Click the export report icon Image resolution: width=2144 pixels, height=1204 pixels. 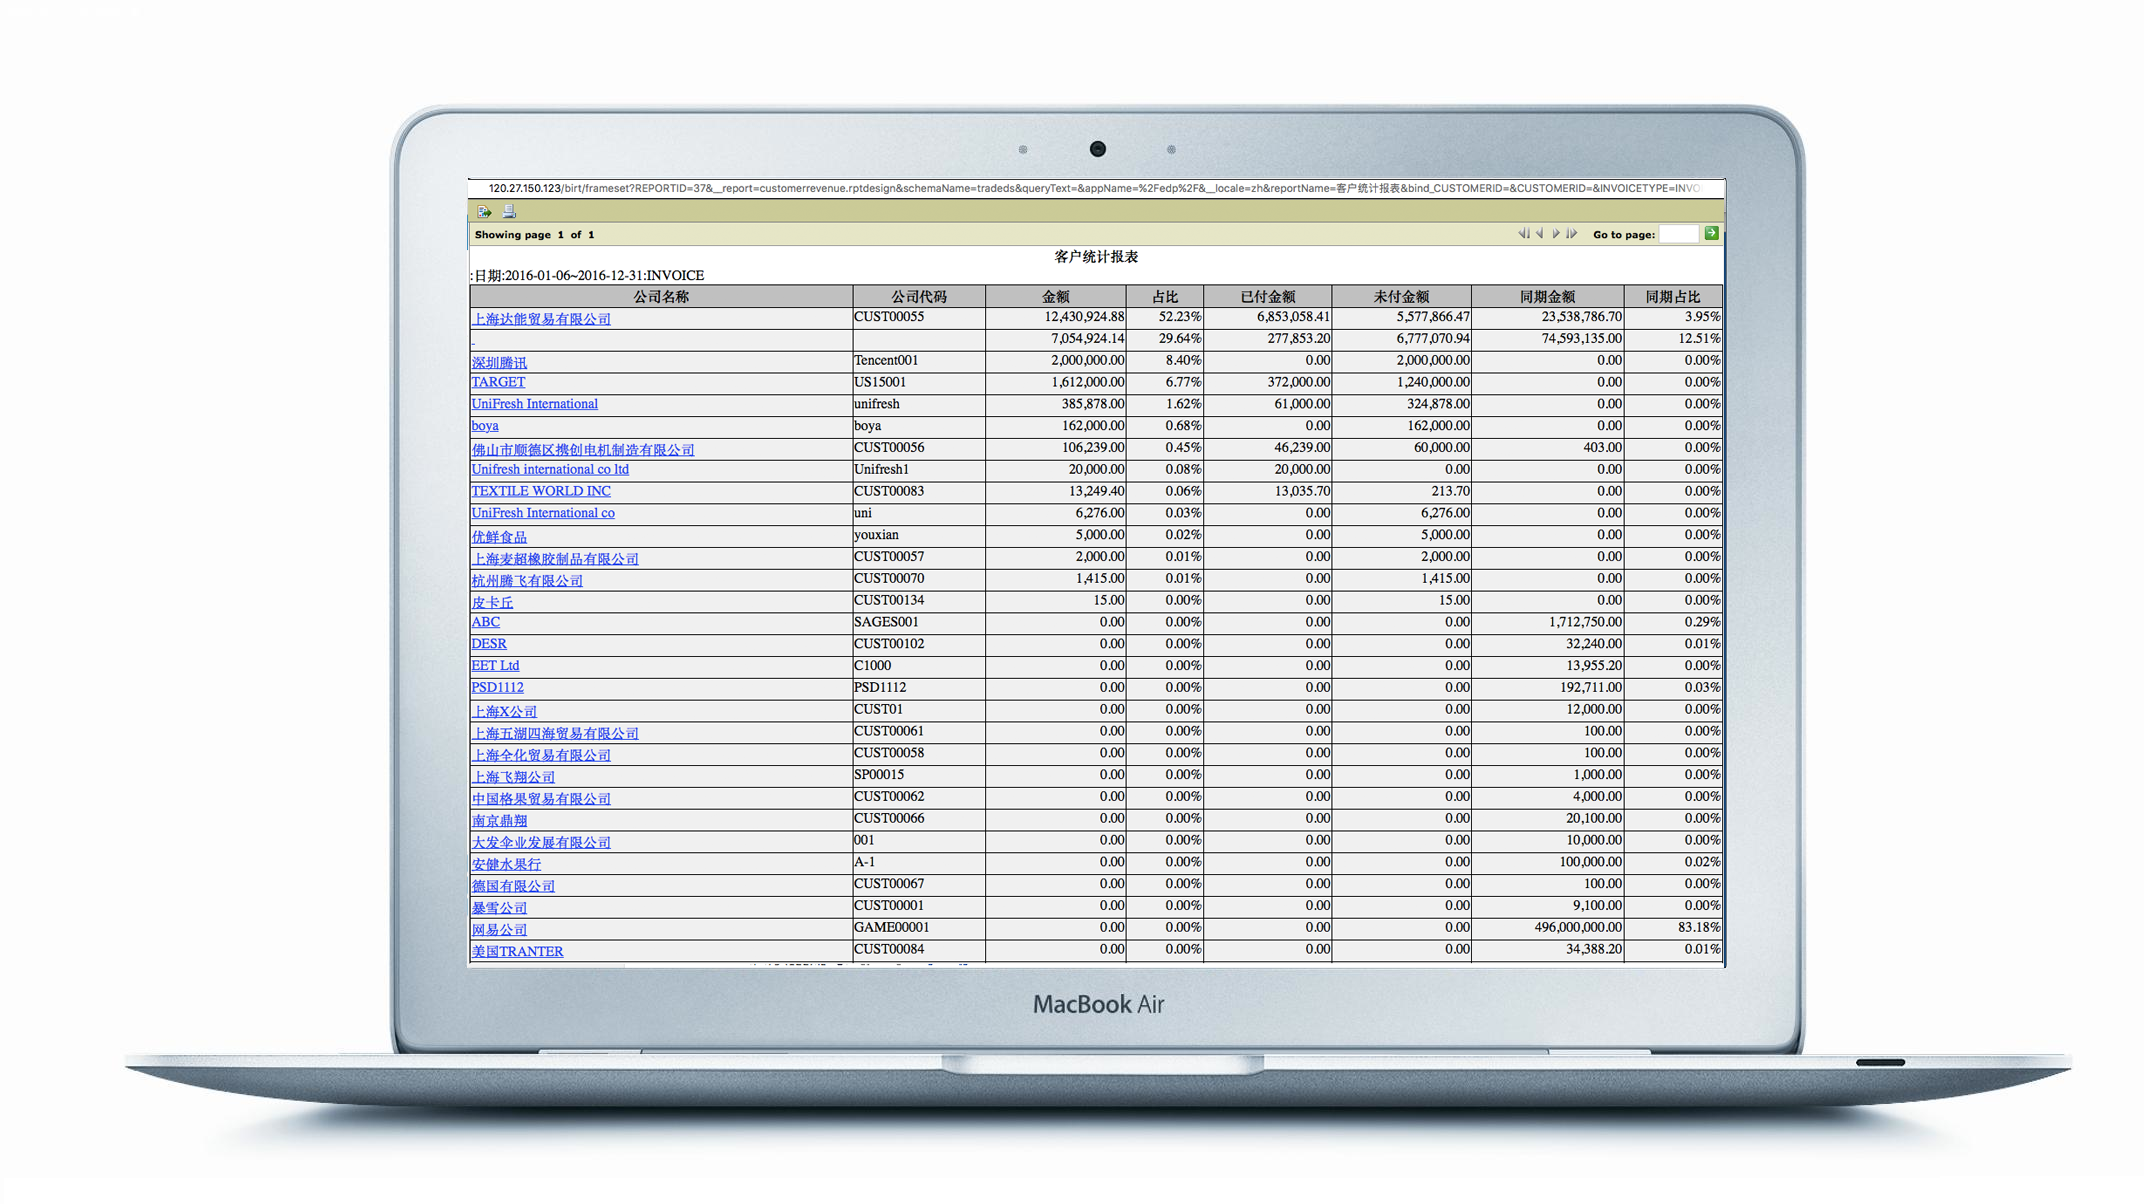click(x=484, y=212)
